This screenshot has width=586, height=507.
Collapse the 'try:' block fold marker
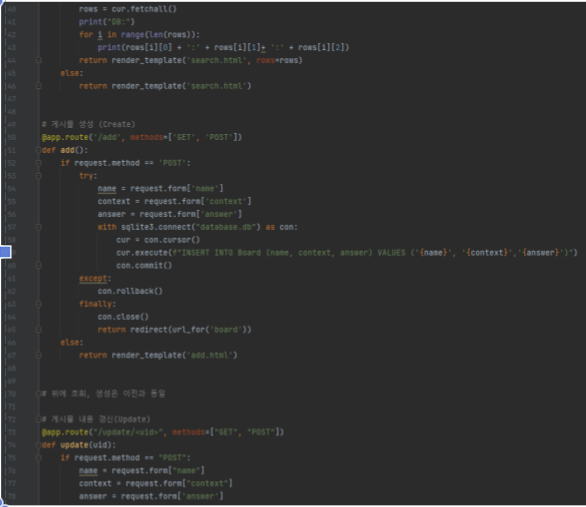tap(38, 176)
